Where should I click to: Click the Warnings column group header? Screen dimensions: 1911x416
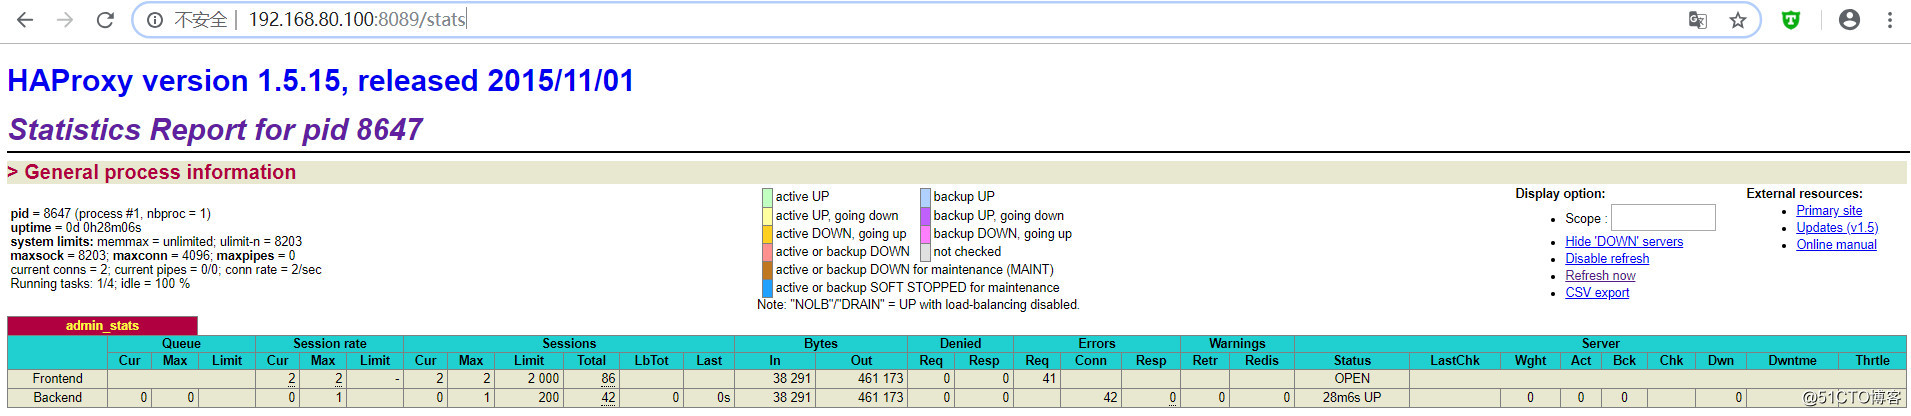pyautogui.click(x=1237, y=344)
